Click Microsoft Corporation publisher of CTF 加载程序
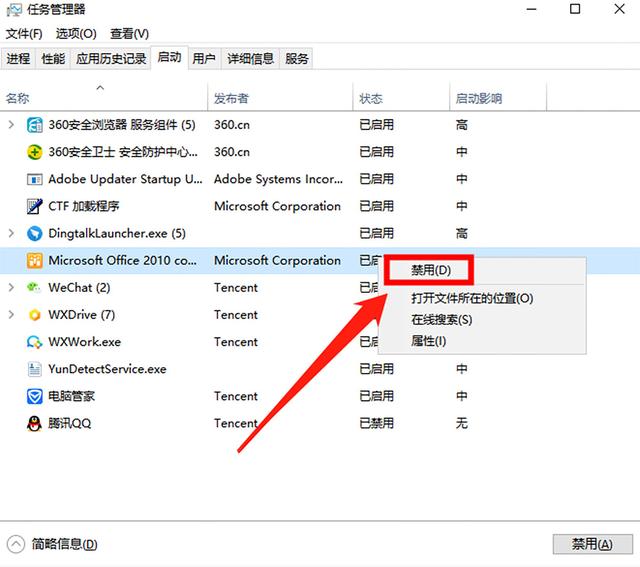 point(278,206)
